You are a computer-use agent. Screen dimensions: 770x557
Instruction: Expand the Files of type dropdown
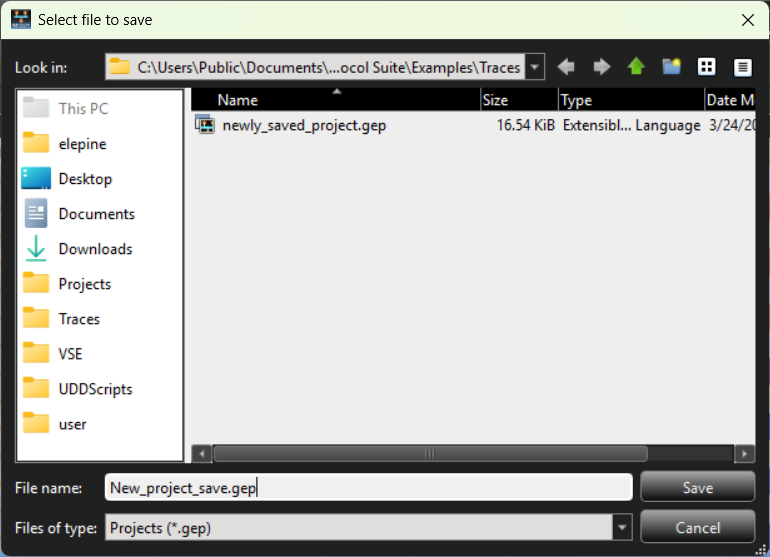coord(622,528)
